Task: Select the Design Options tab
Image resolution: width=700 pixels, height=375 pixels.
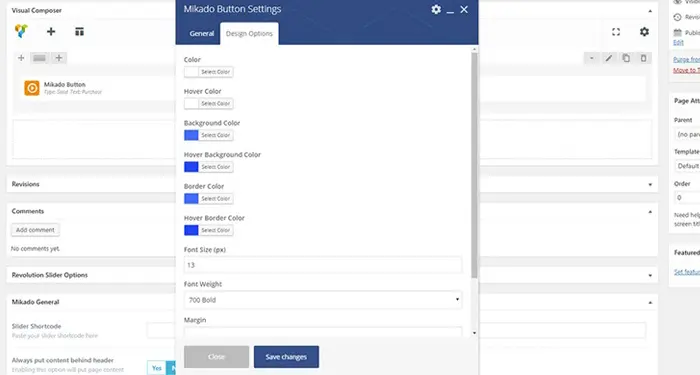Action: [249, 33]
